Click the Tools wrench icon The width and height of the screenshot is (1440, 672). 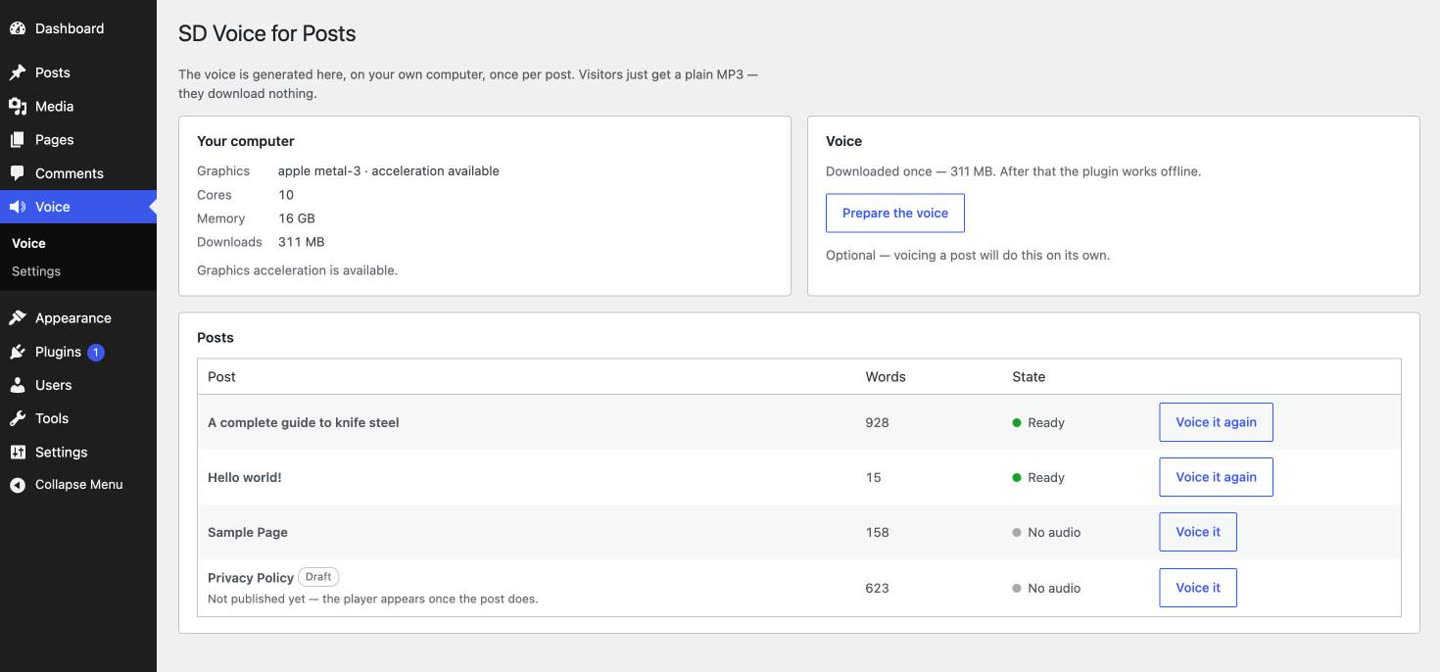pyautogui.click(x=17, y=418)
